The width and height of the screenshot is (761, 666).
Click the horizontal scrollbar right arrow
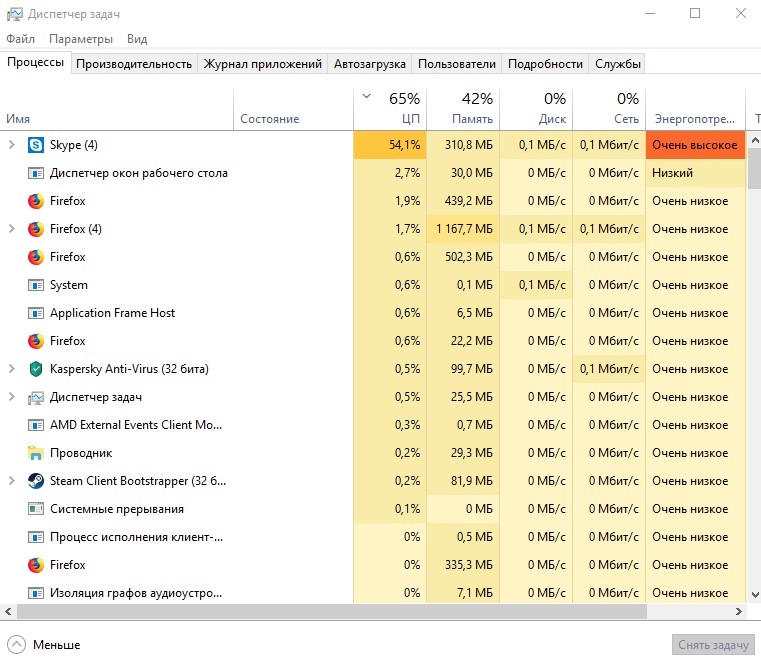(x=739, y=612)
